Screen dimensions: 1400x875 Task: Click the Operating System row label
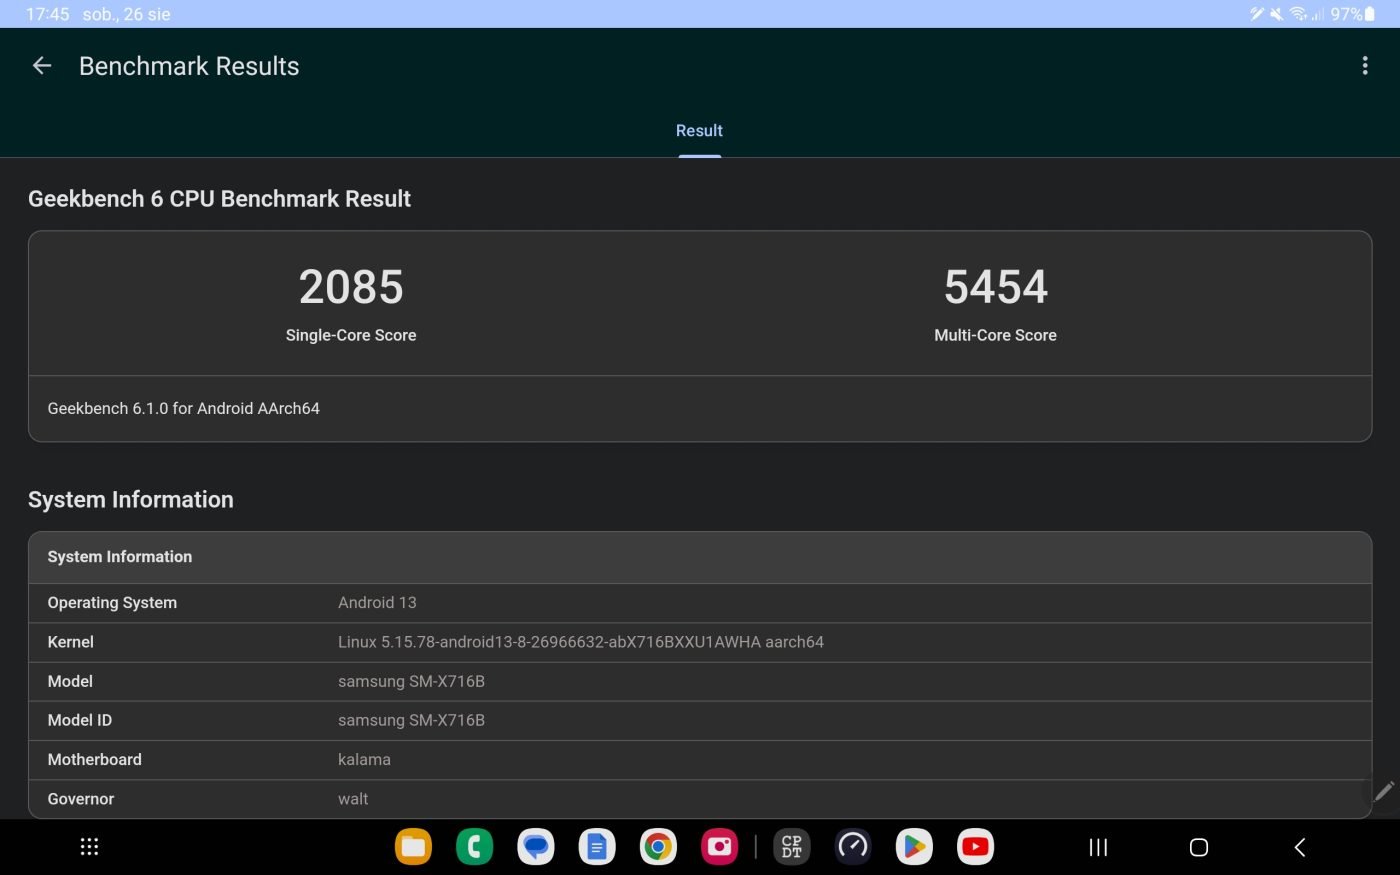[112, 603]
